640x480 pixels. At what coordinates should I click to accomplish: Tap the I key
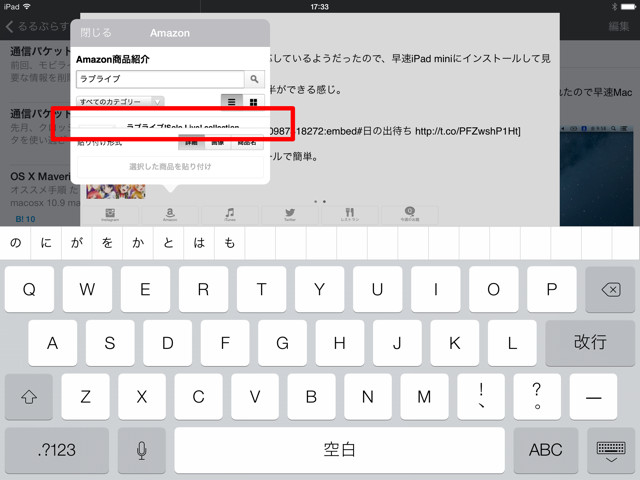tap(436, 289)
